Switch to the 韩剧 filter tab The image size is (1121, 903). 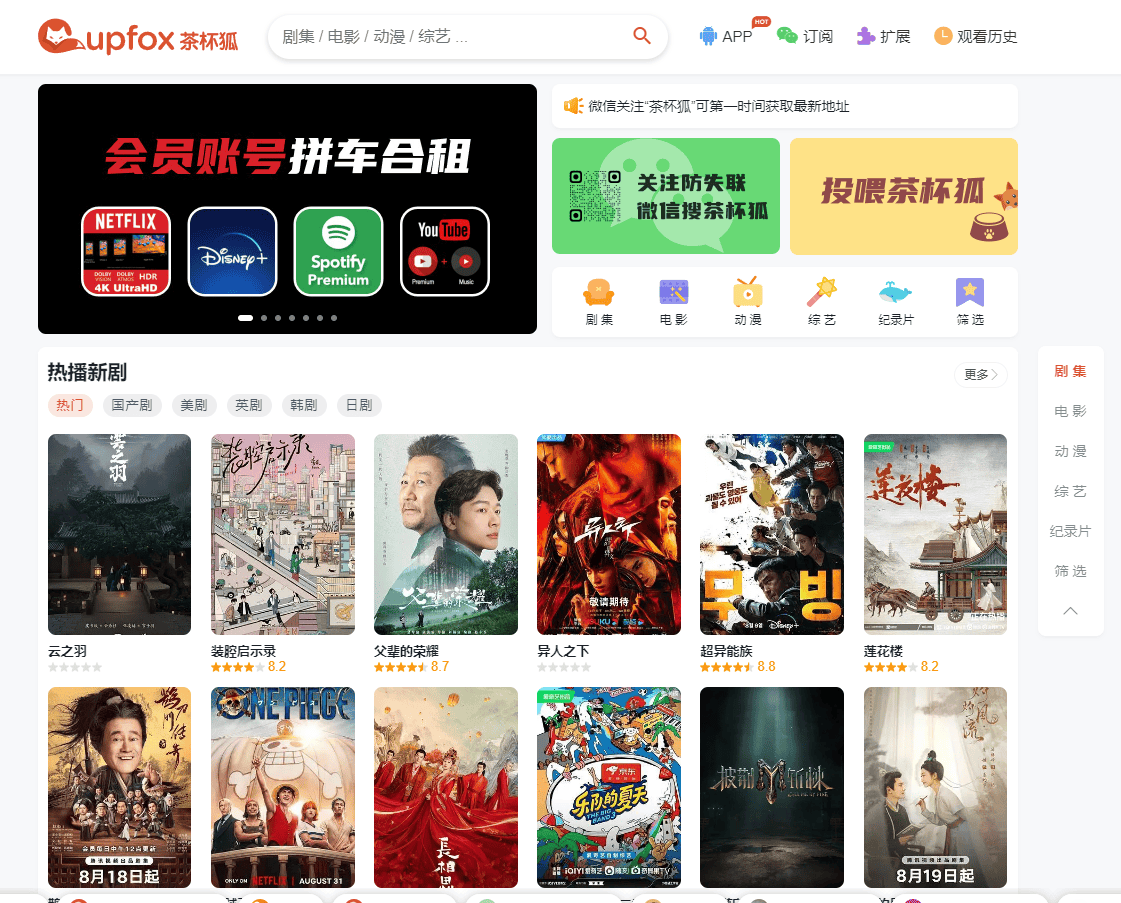point(303,405)
